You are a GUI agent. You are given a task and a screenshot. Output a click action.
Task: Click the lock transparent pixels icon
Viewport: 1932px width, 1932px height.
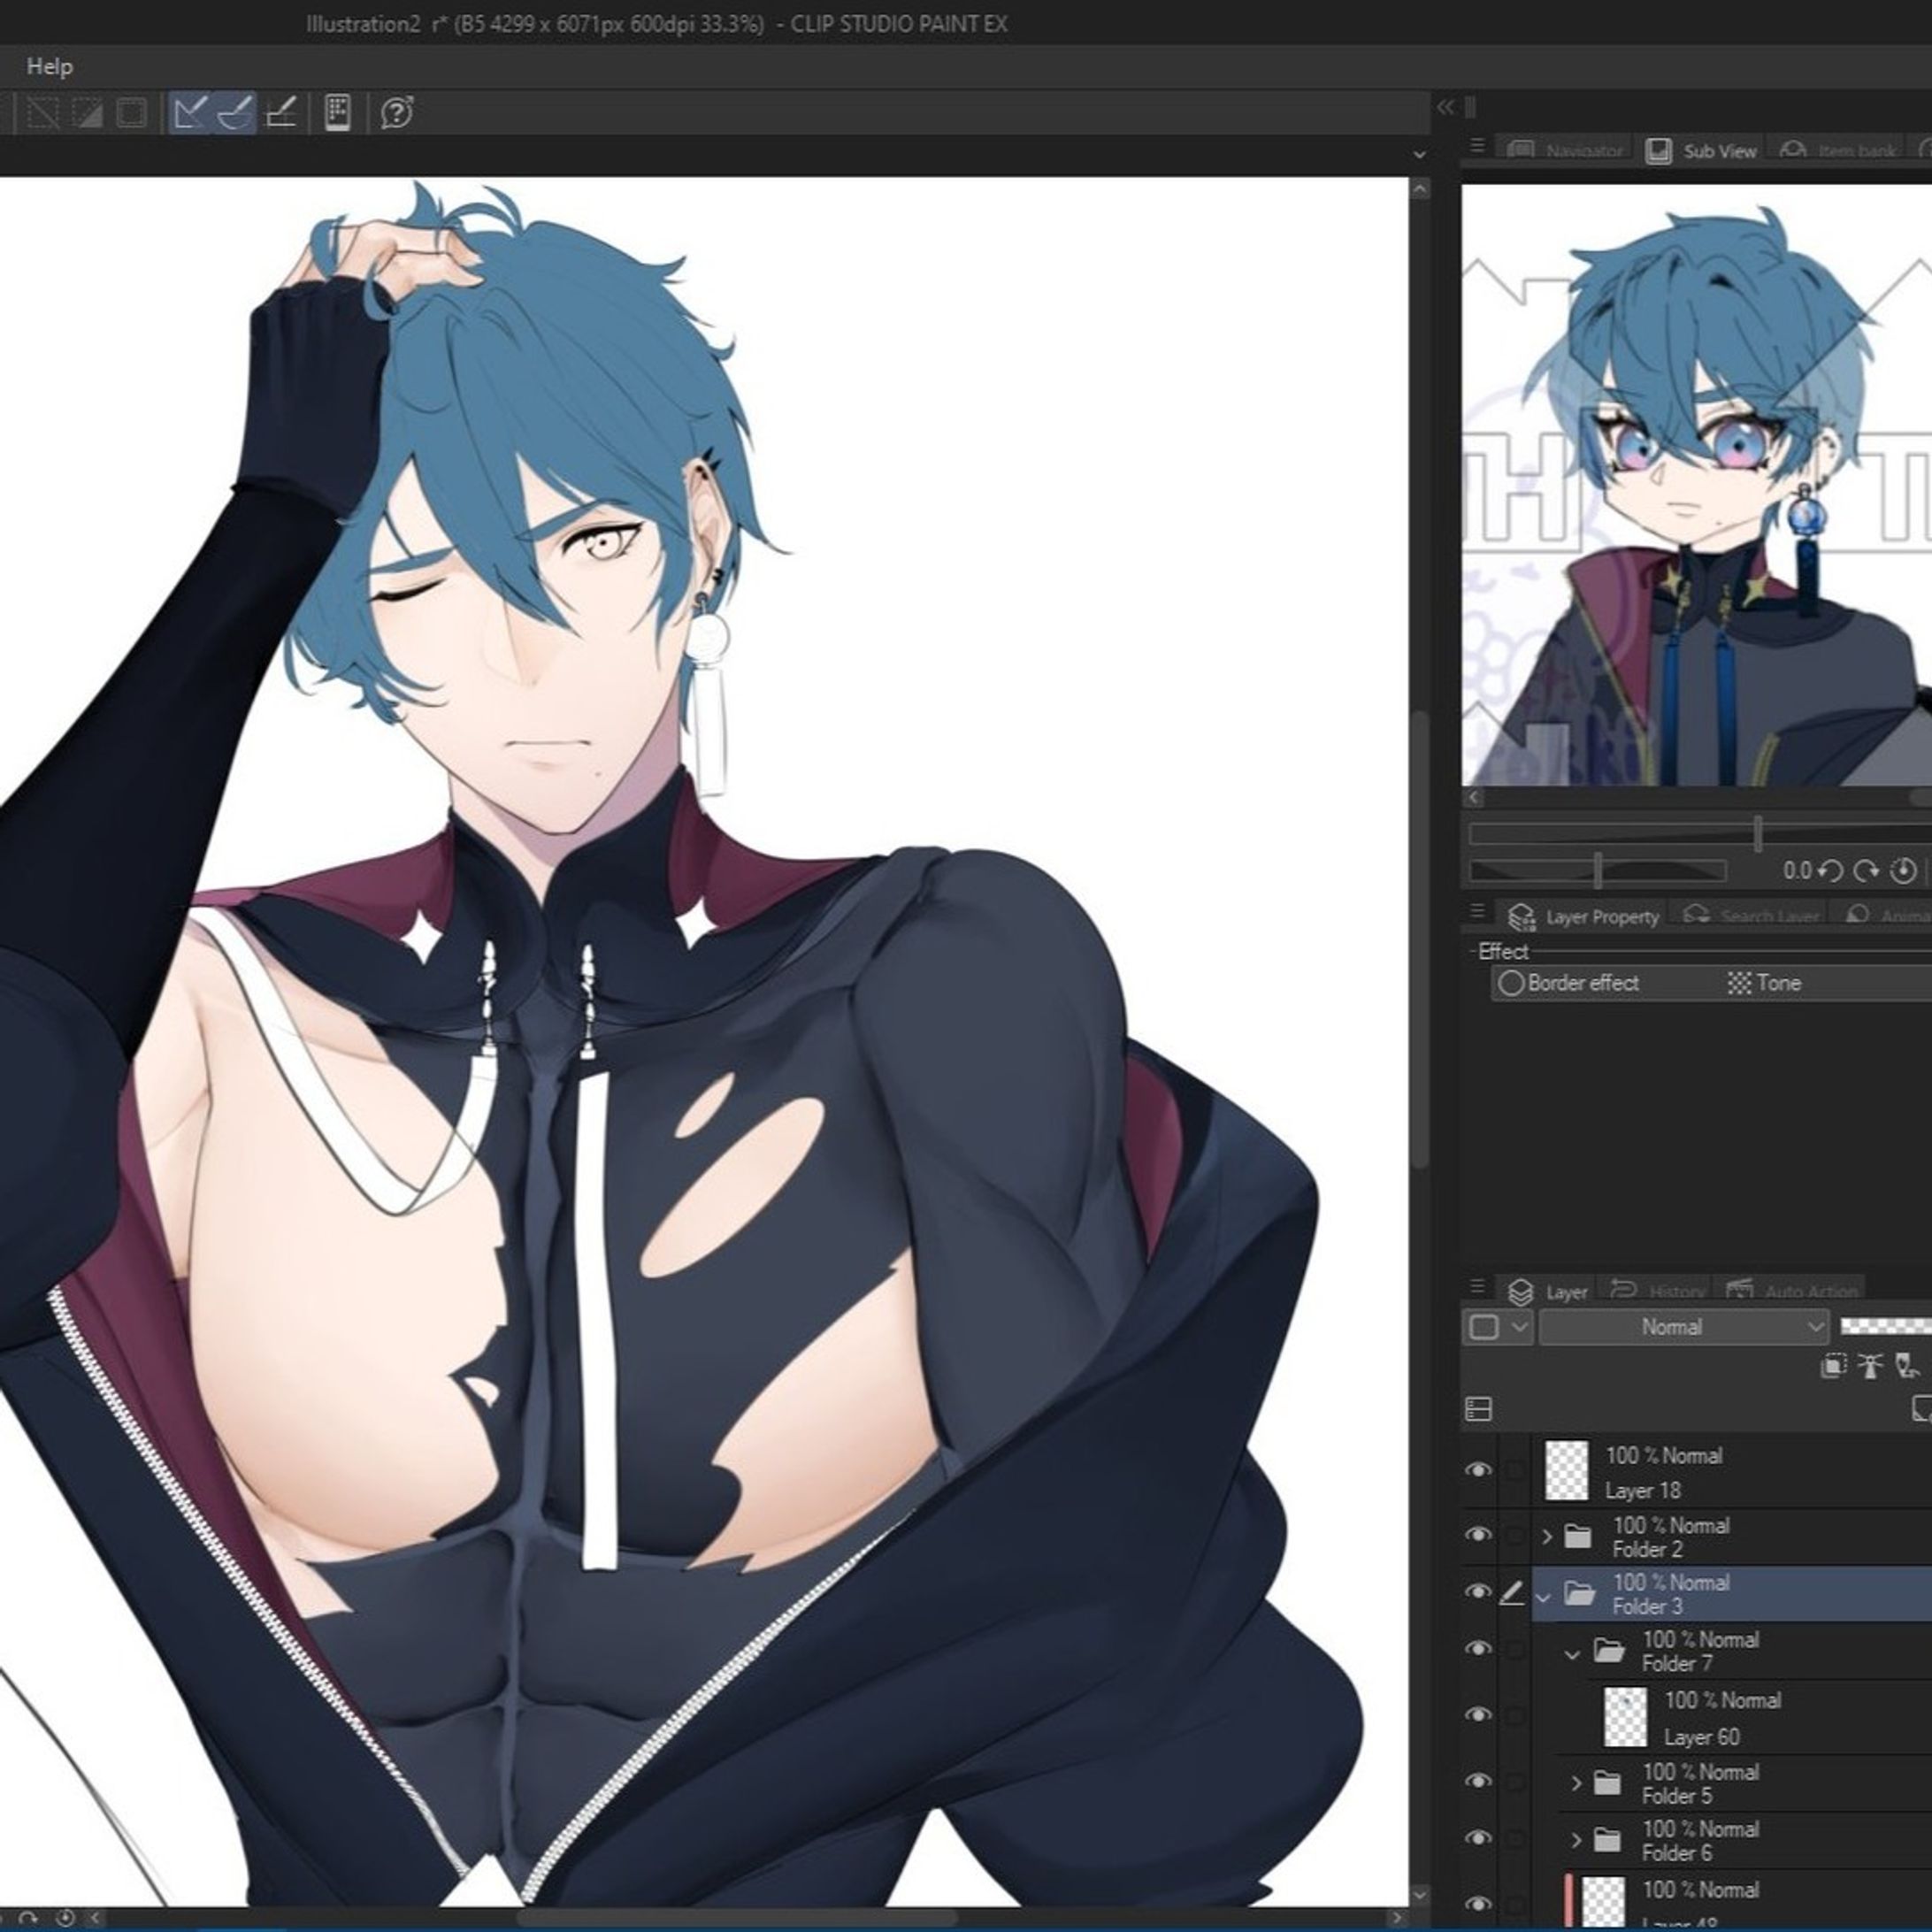pos(1906,1366)
